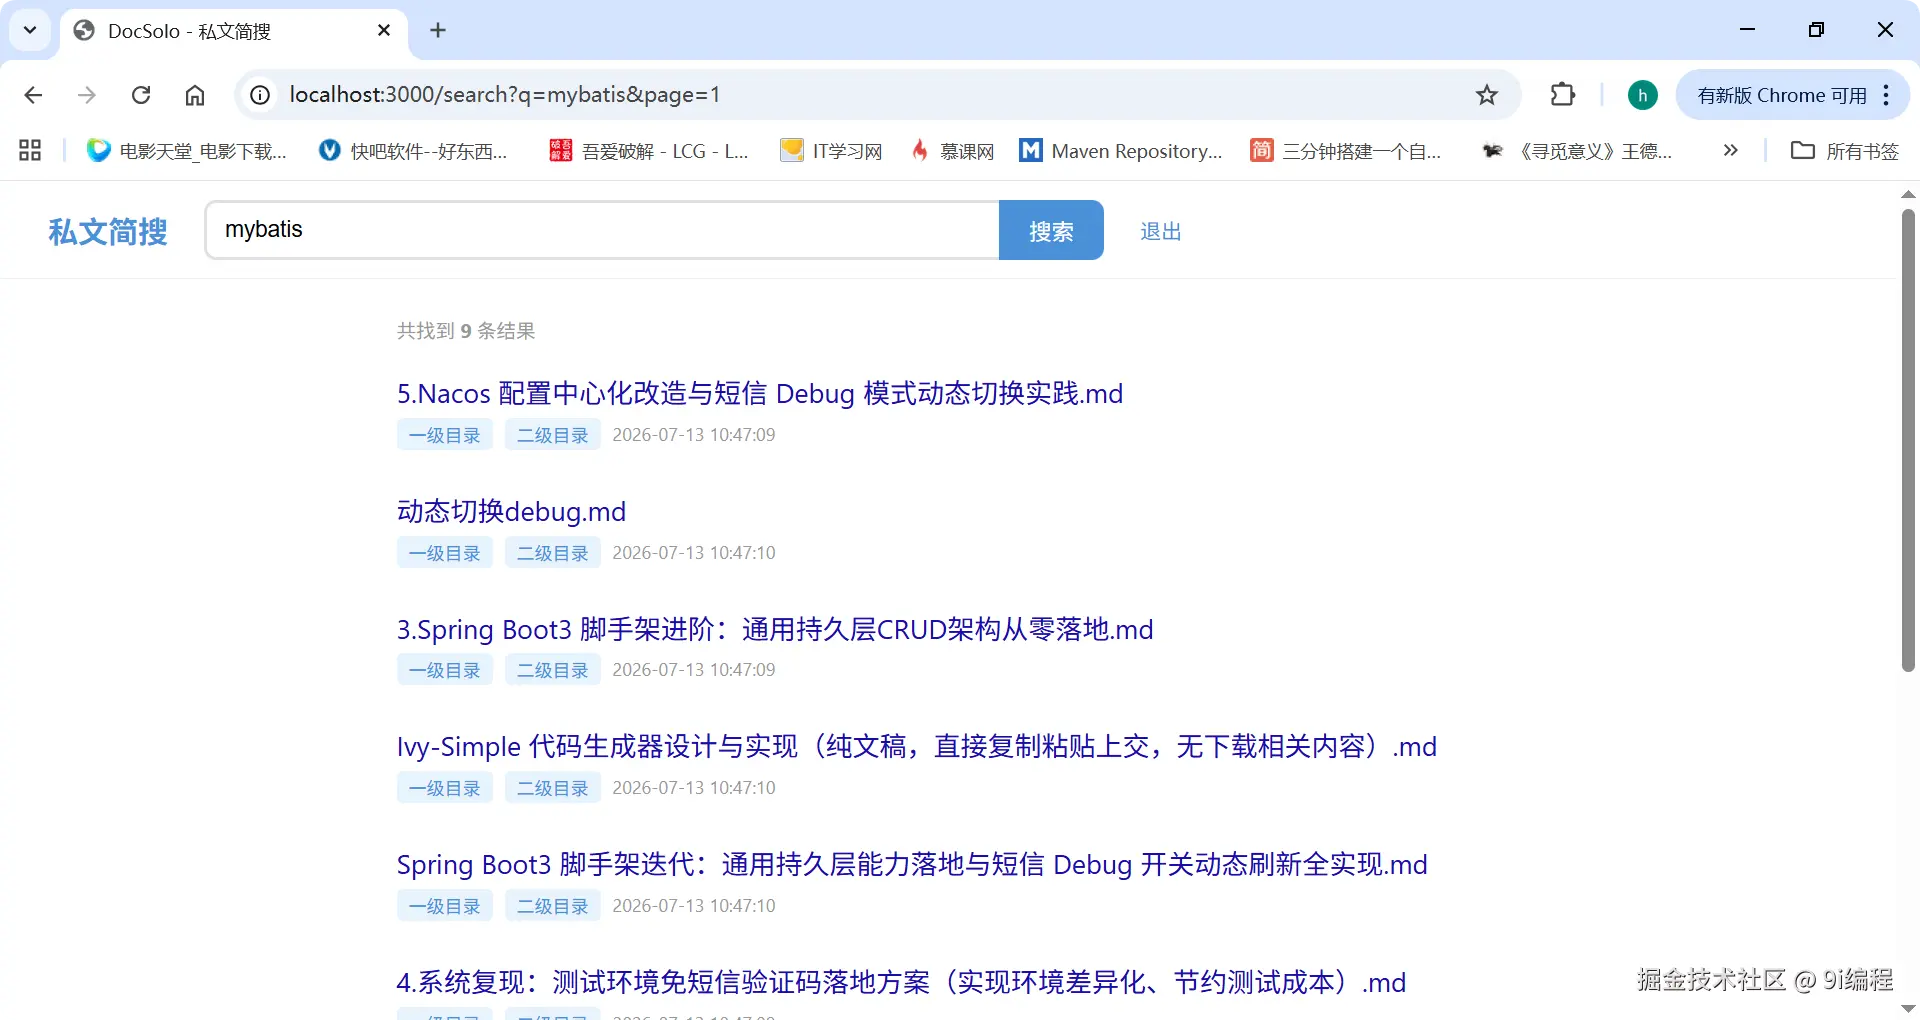Open a new tab

pyautogui.click(x=438, y=31)
